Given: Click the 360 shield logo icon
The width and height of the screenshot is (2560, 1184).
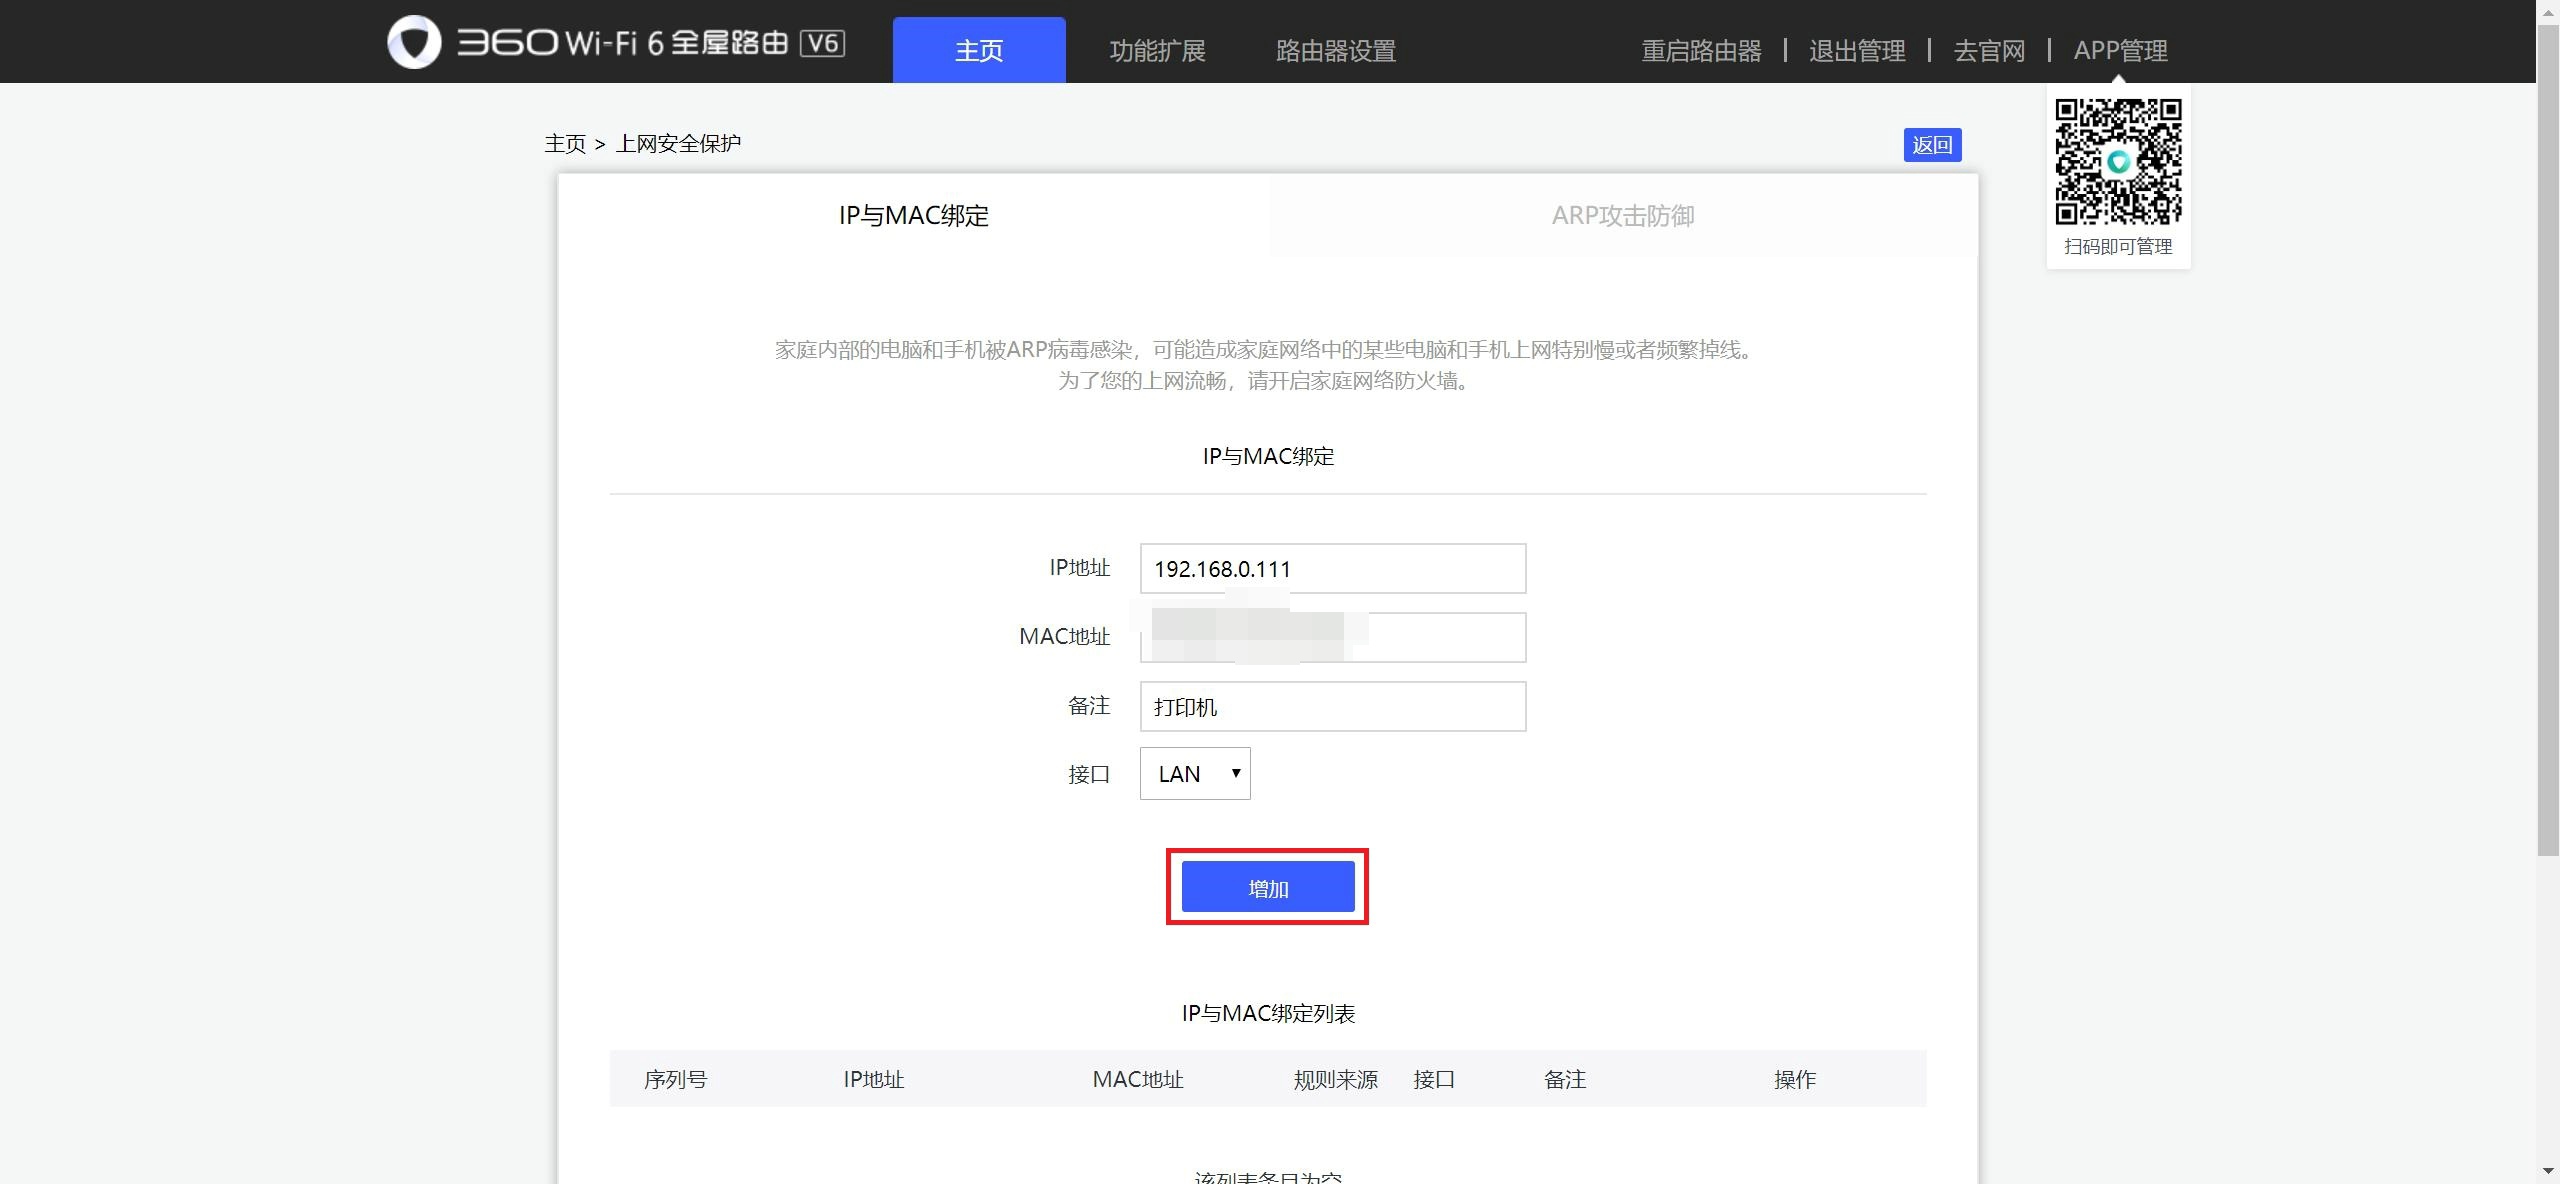Looking at the screenshot, I should (x=414, y=42).
